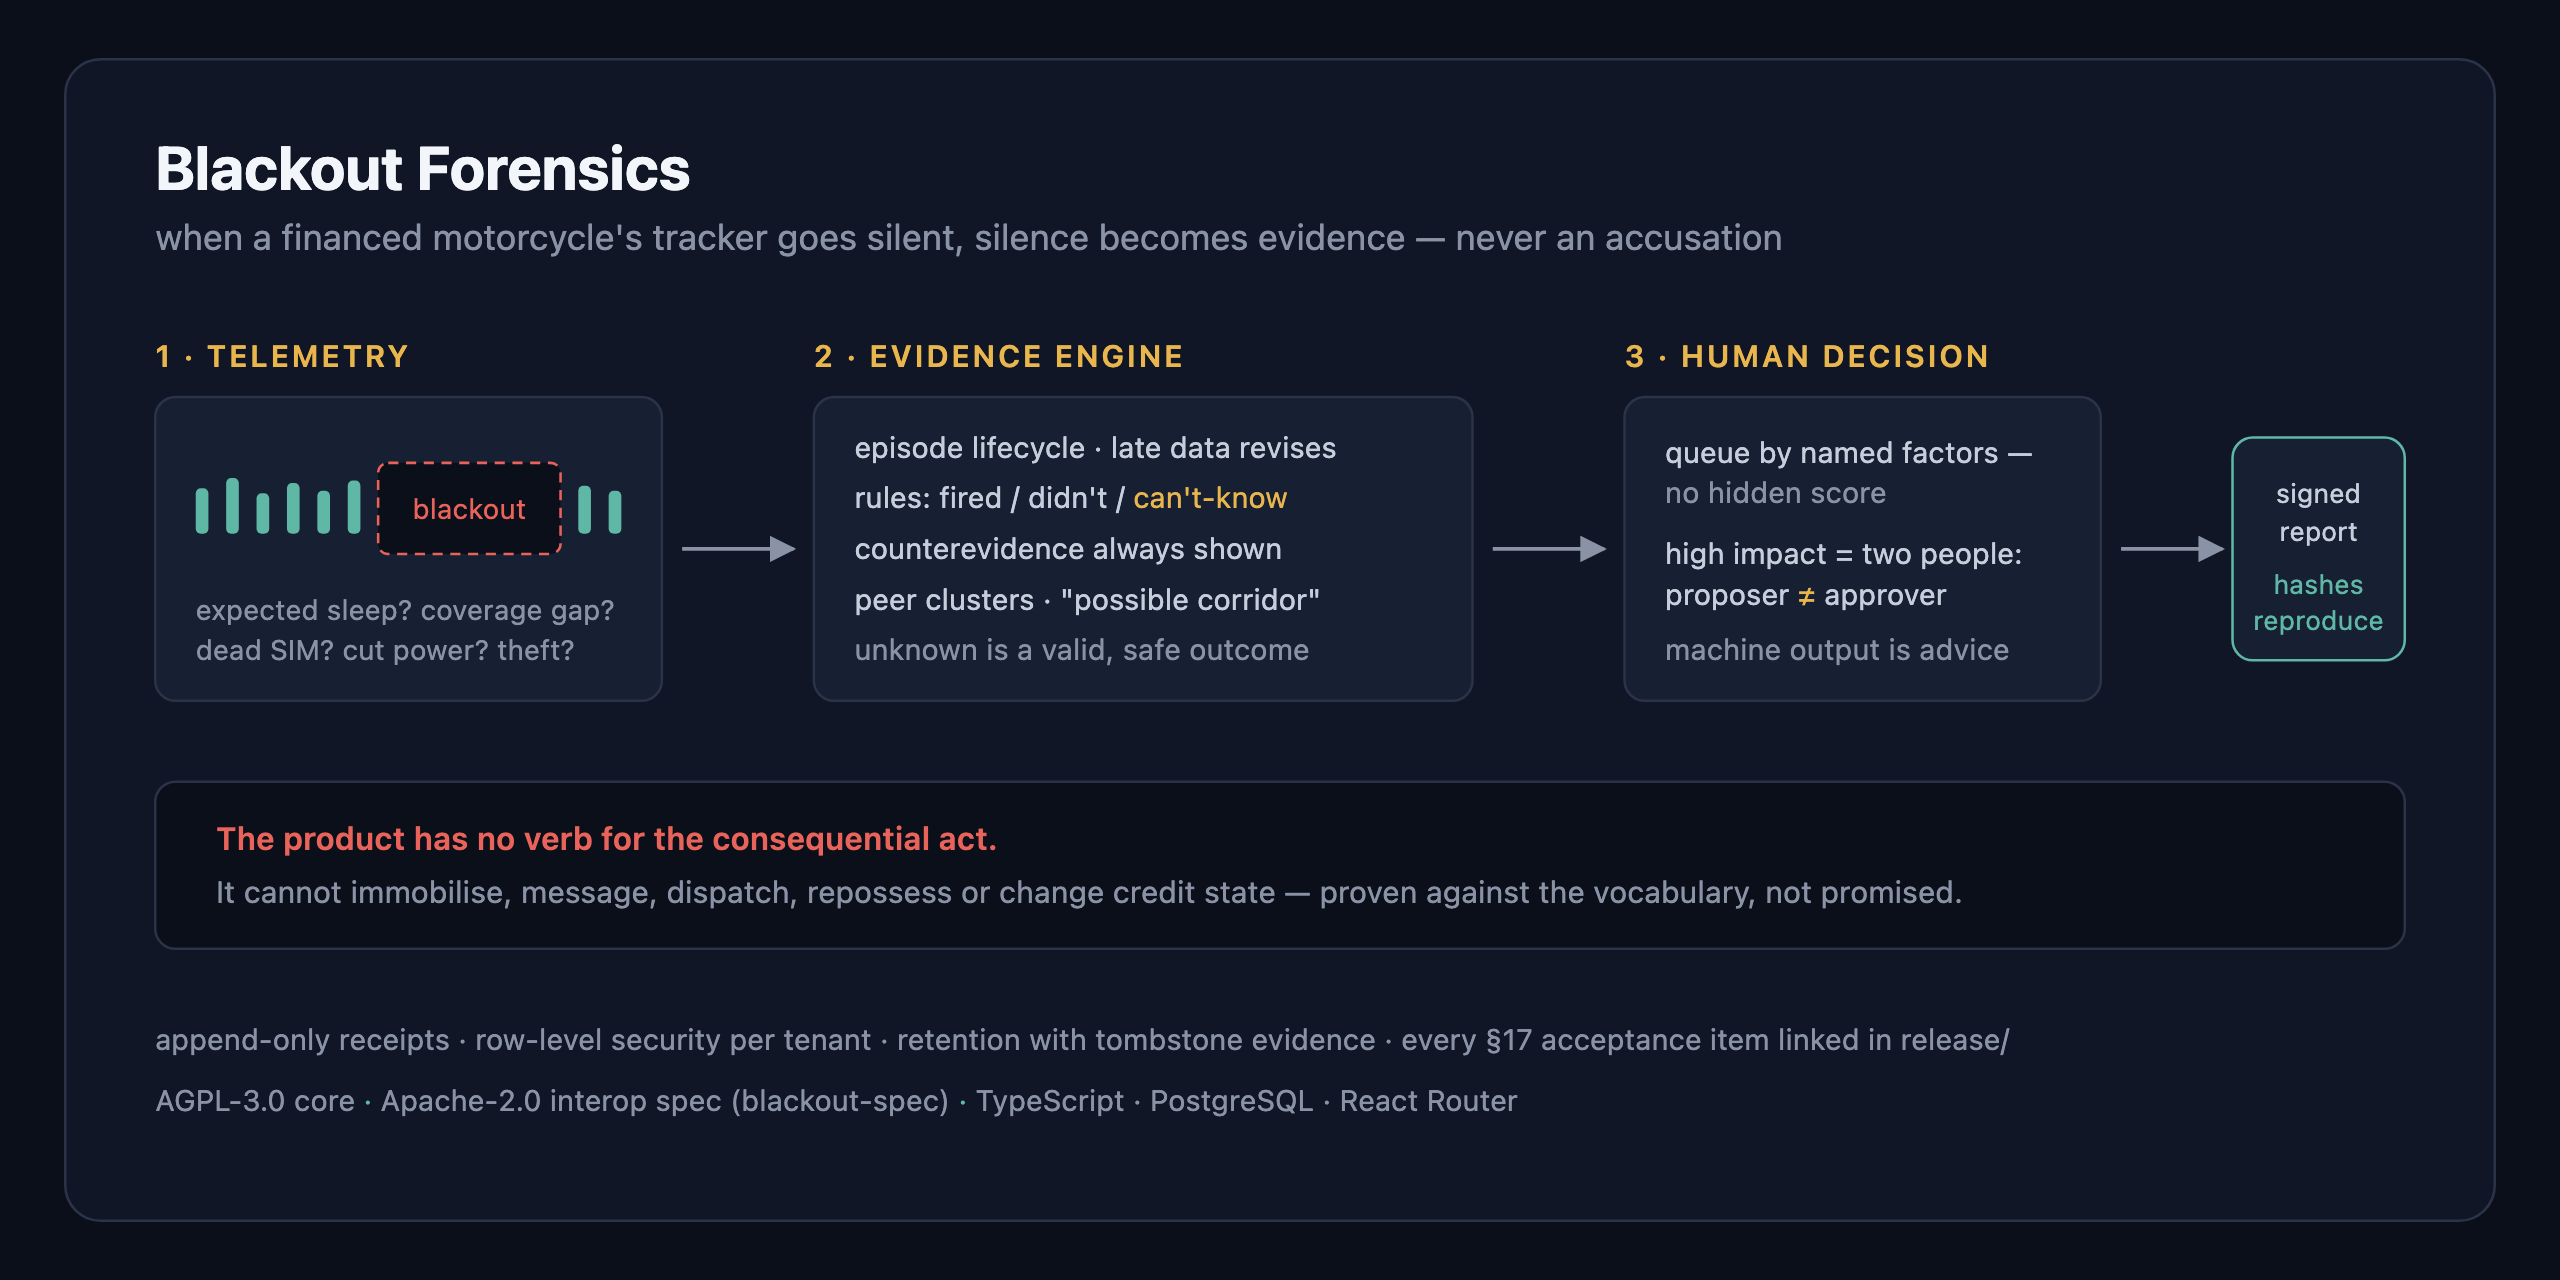Click the append-only receipts footer text

coord(302,1040)
